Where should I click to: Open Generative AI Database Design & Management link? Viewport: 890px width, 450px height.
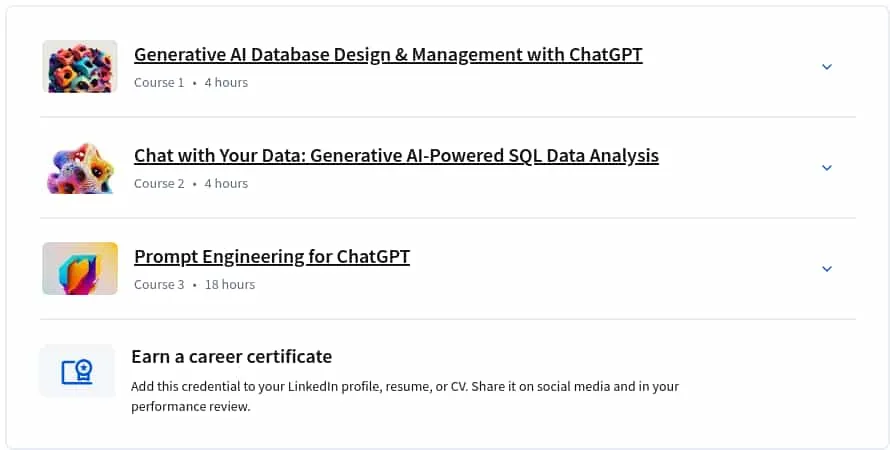click(x=388, y=54)
